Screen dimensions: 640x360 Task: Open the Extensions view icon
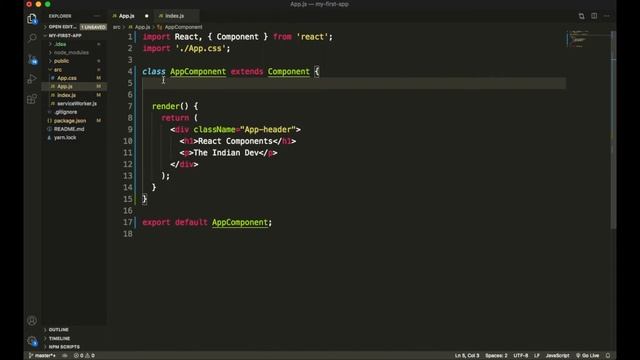pyautogui.click(x=32, y=99)
